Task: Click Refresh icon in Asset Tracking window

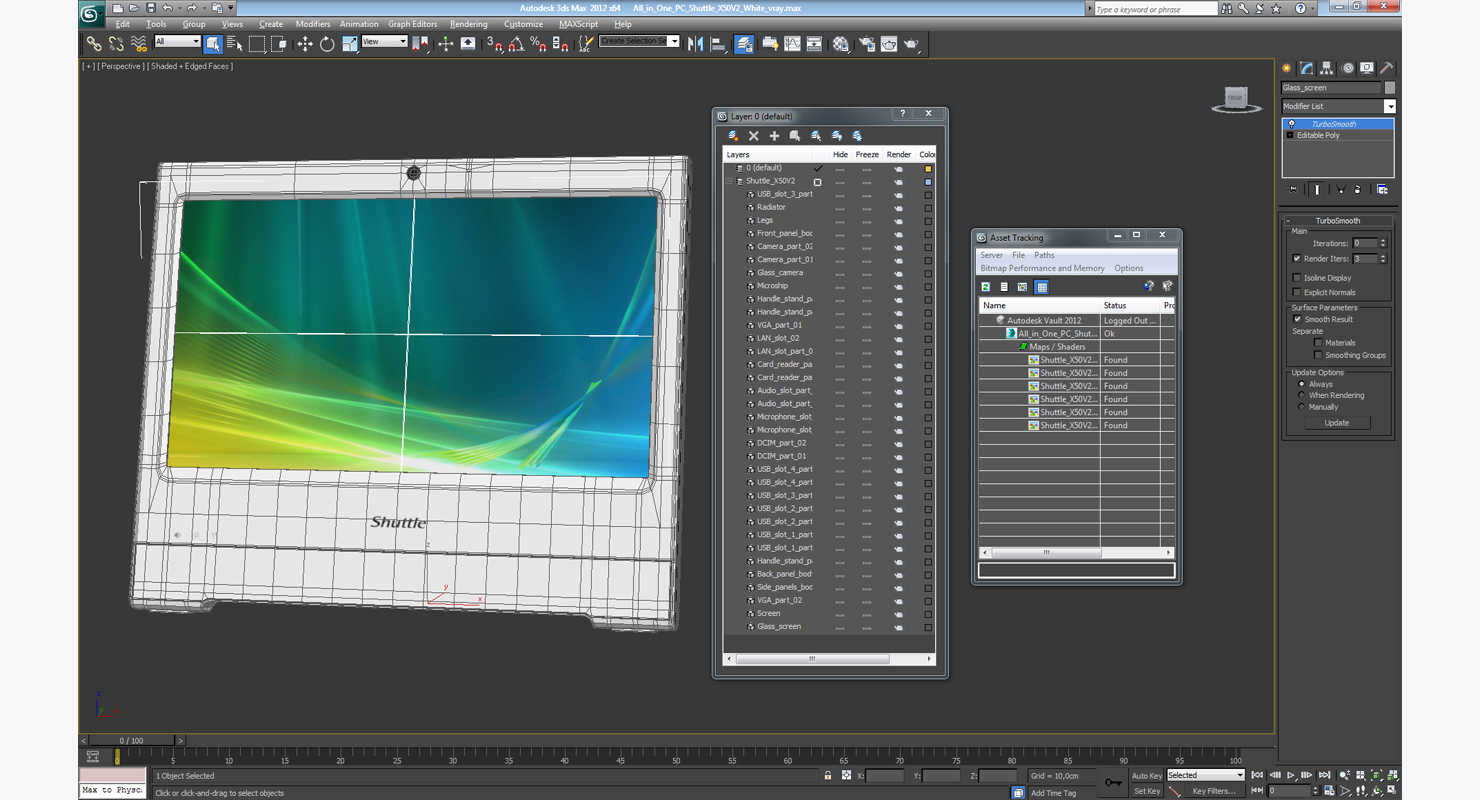Action: click(x=986, y=287)
